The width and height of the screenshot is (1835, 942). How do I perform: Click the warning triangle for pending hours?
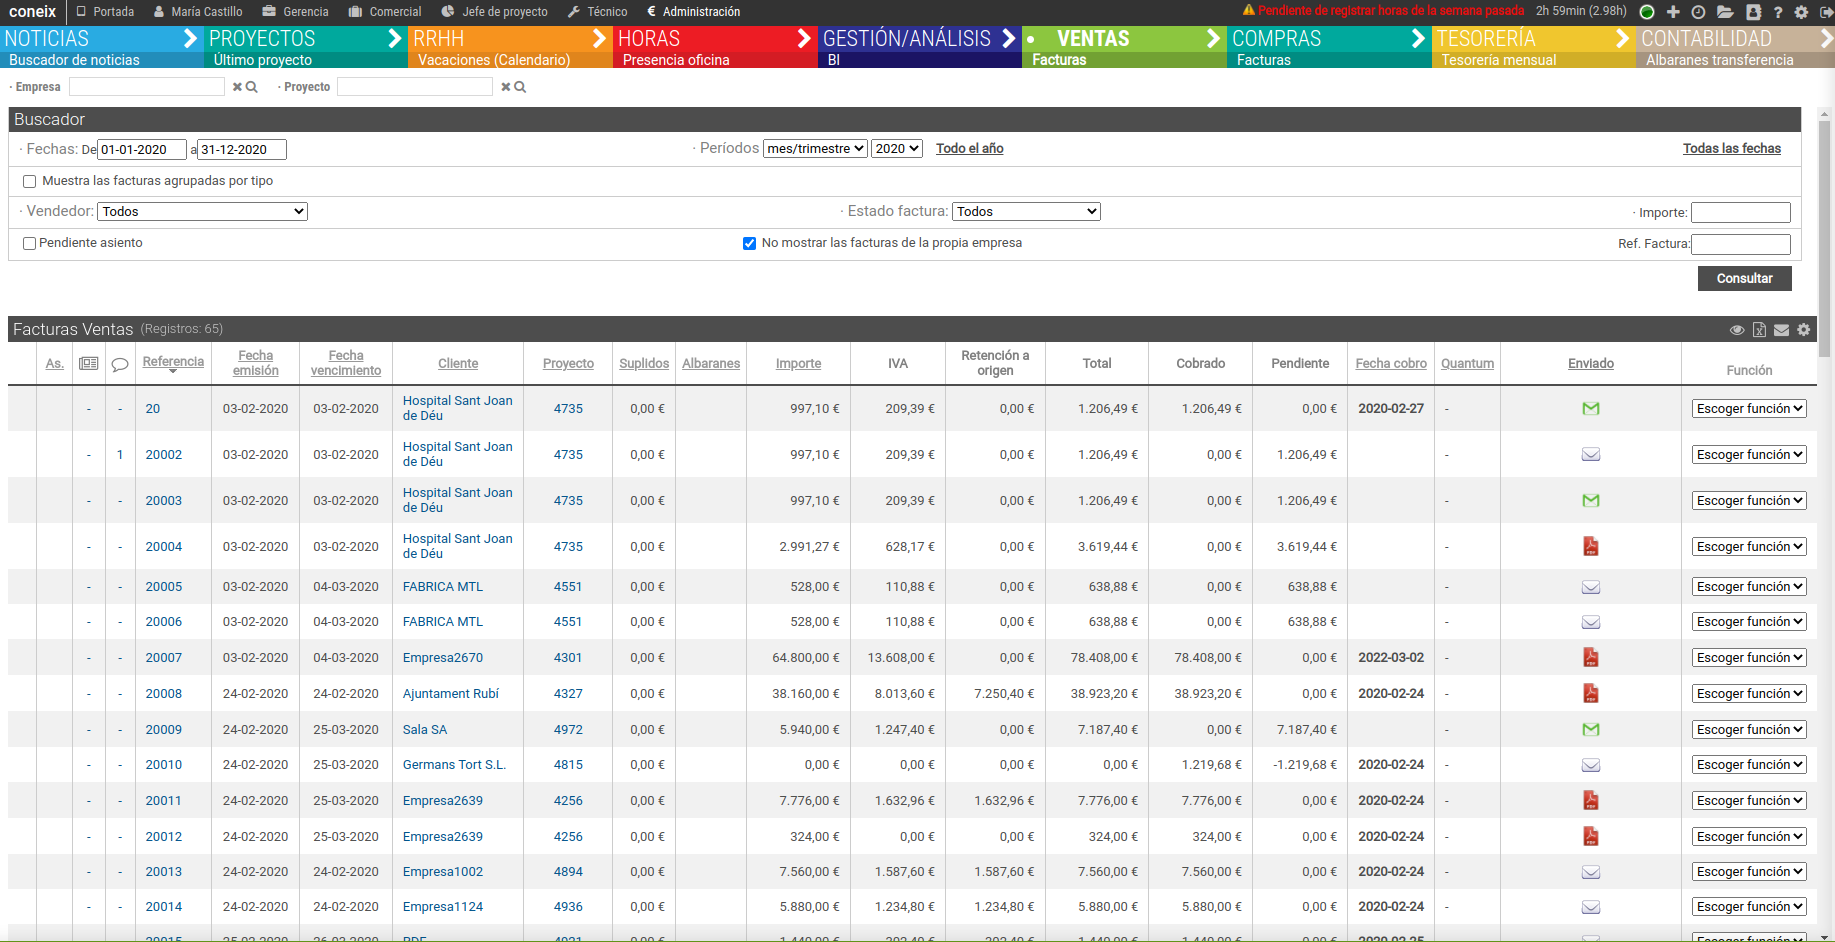coord(1248,10)
